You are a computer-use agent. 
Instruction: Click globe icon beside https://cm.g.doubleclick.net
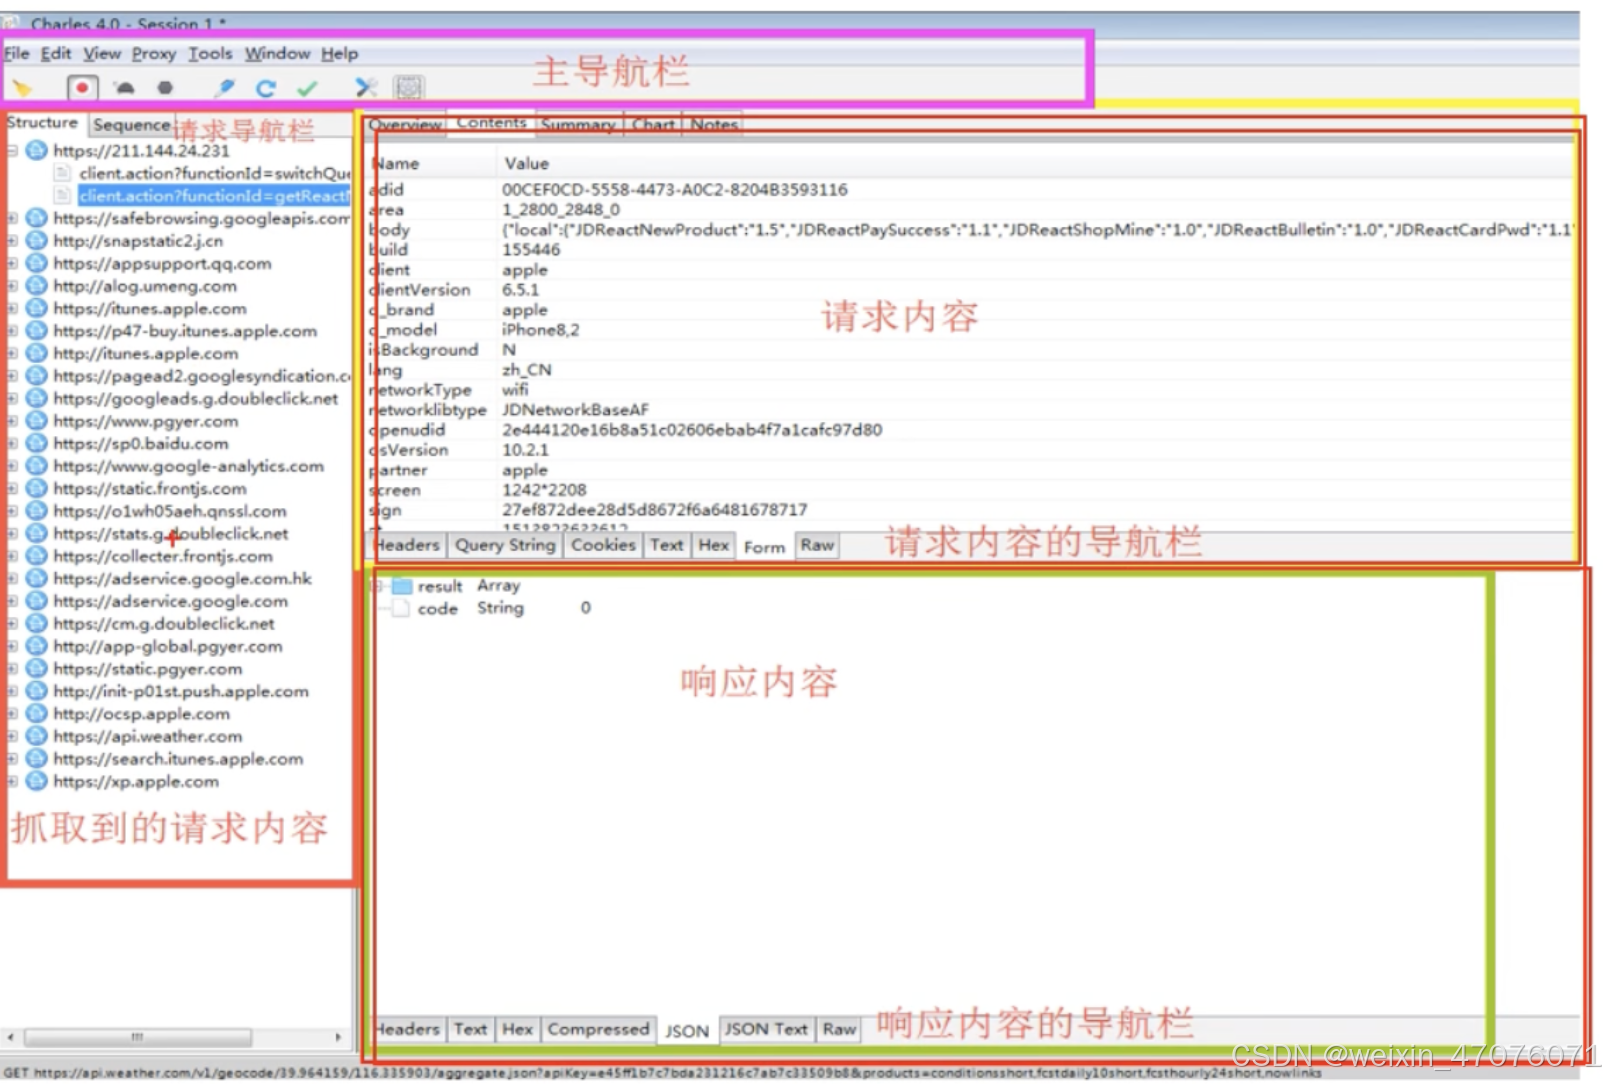[37, 623]
